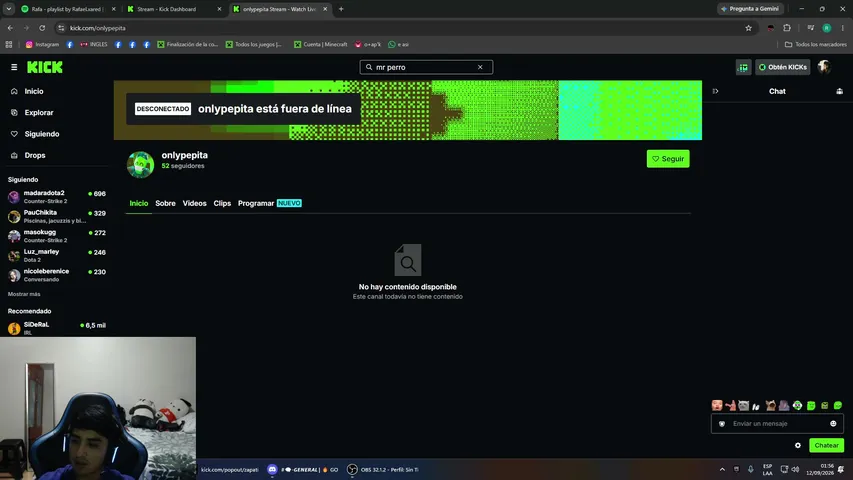853x480 pixels.
Task: Open INGLES bookmark
Action: (94, 45)
